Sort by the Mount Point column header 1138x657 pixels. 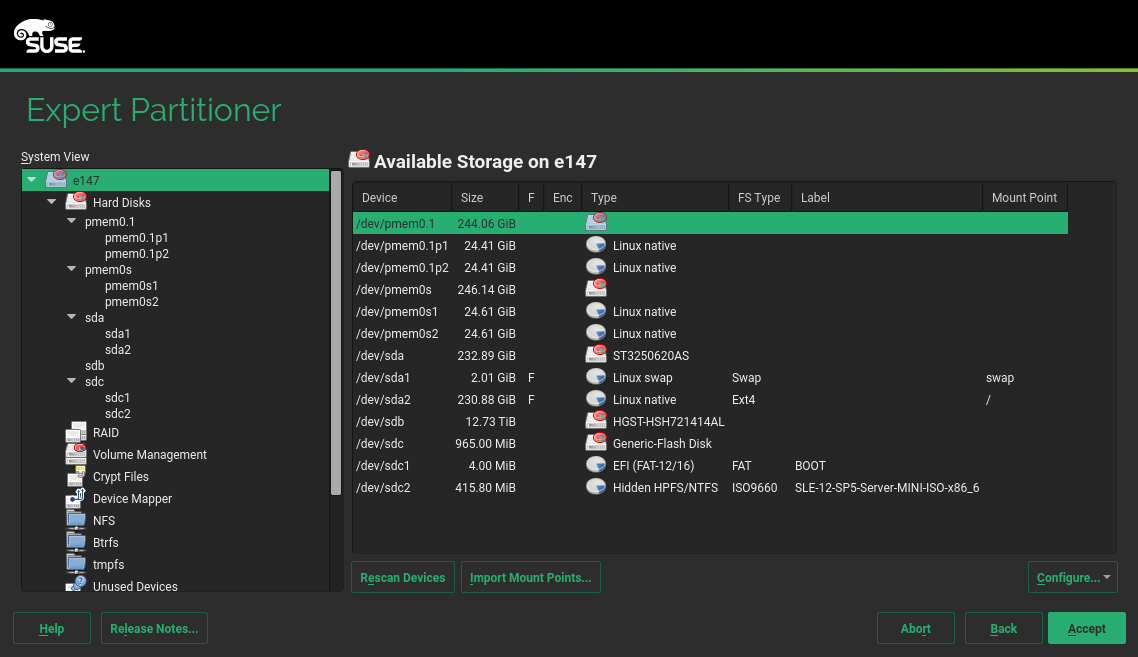1024,198
